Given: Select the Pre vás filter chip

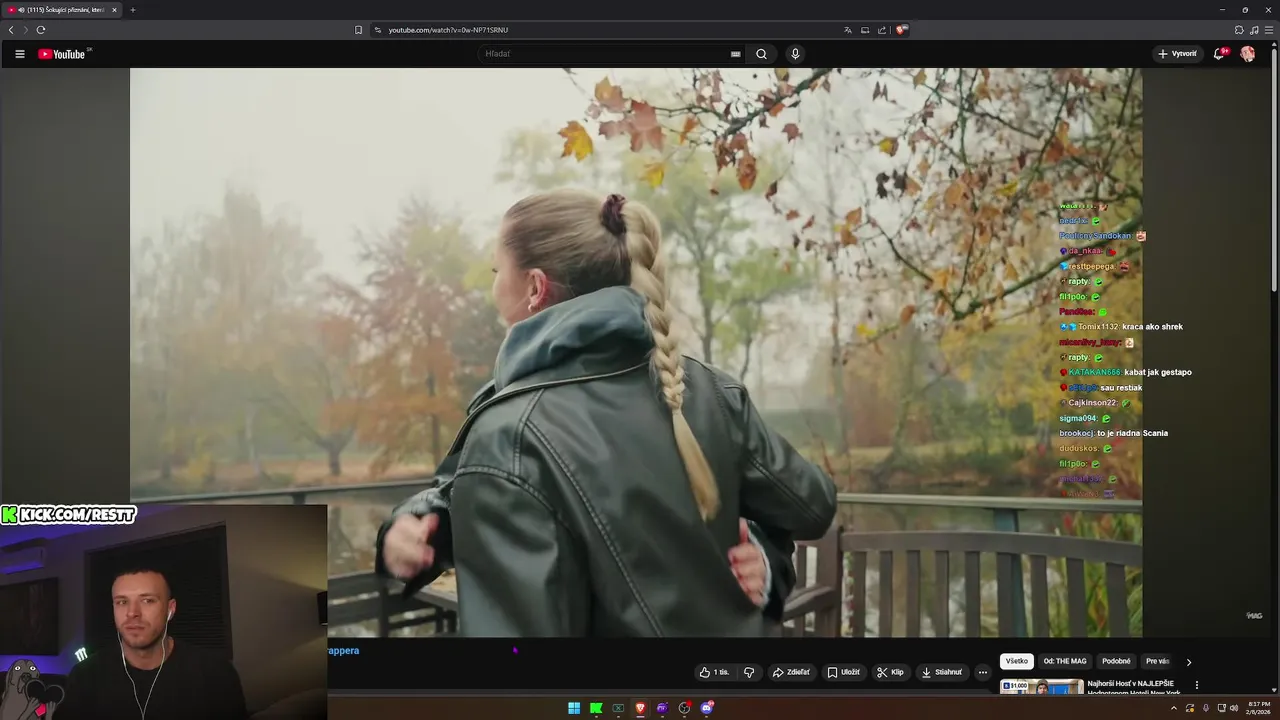Looking at the screenshot, I should coord(1157,661).
